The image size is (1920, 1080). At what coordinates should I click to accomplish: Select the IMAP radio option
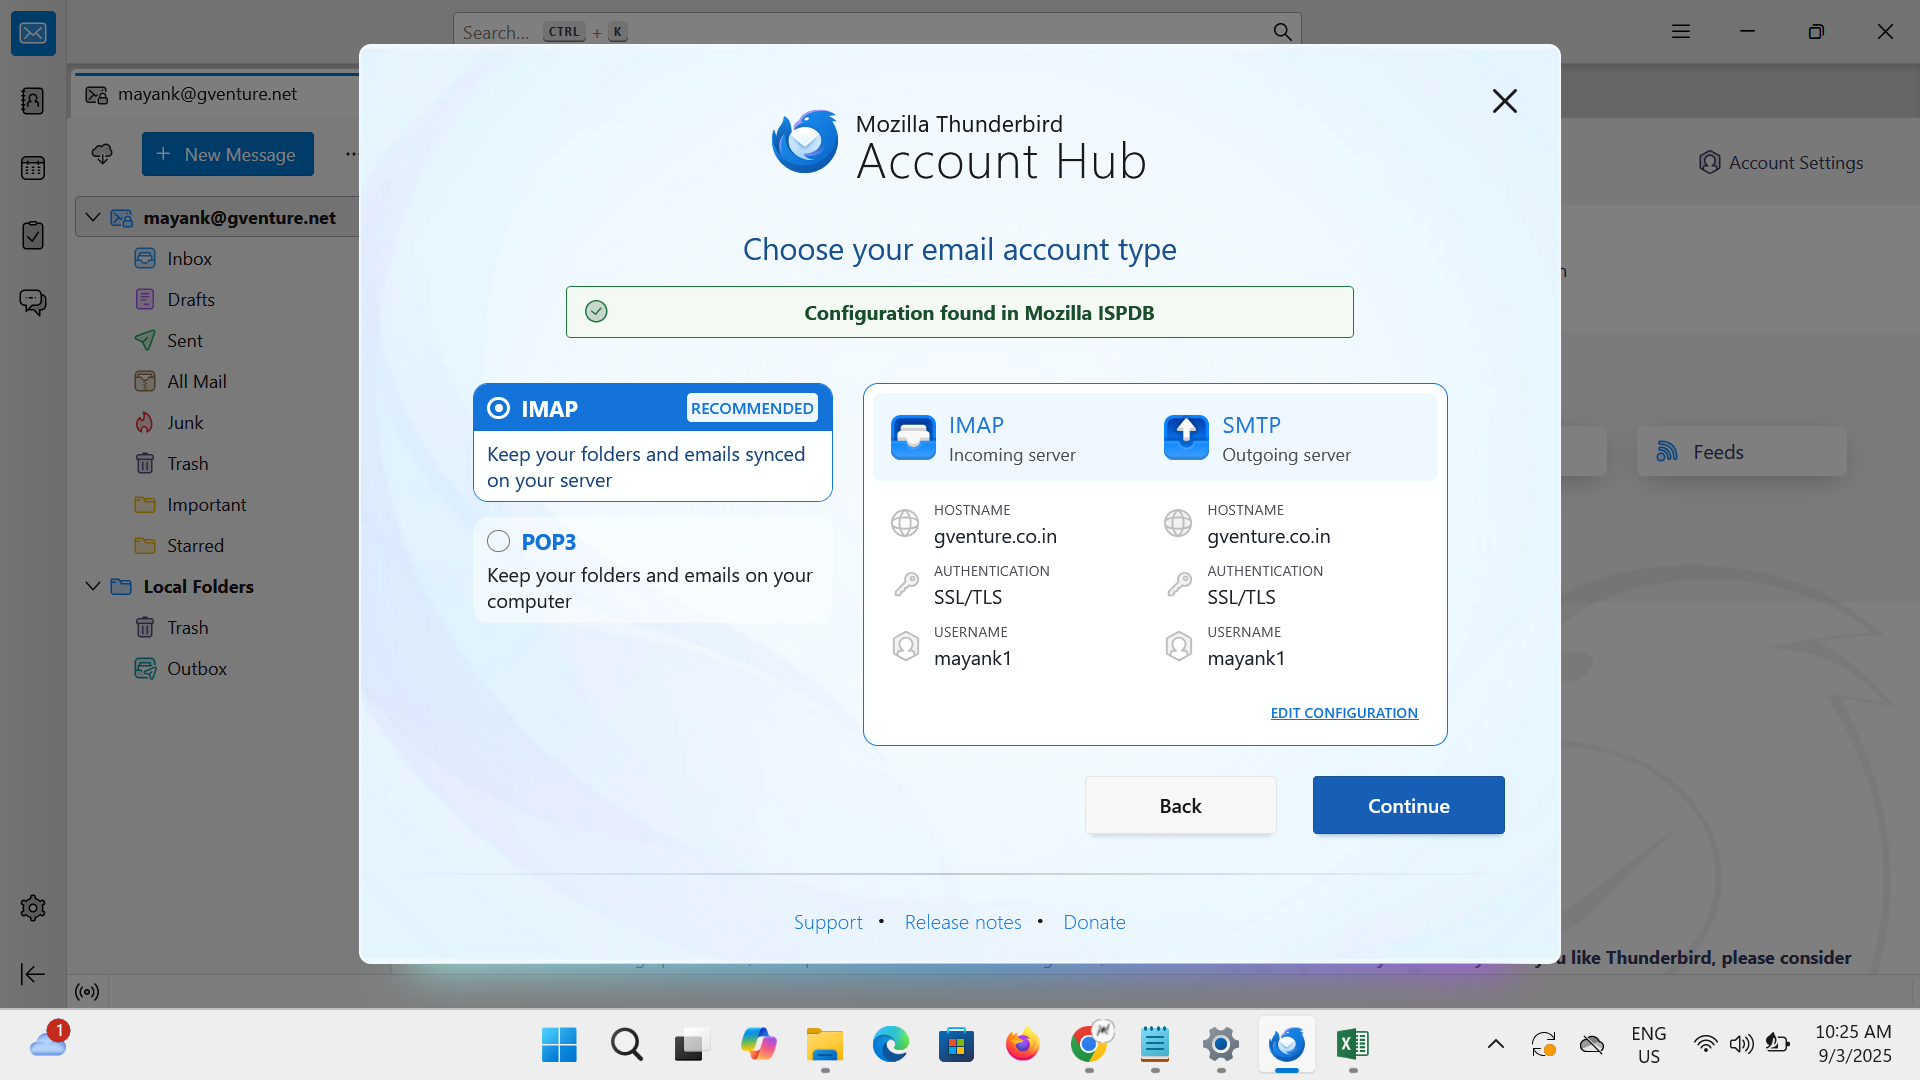pyautogui.click(x=499, y=408)
